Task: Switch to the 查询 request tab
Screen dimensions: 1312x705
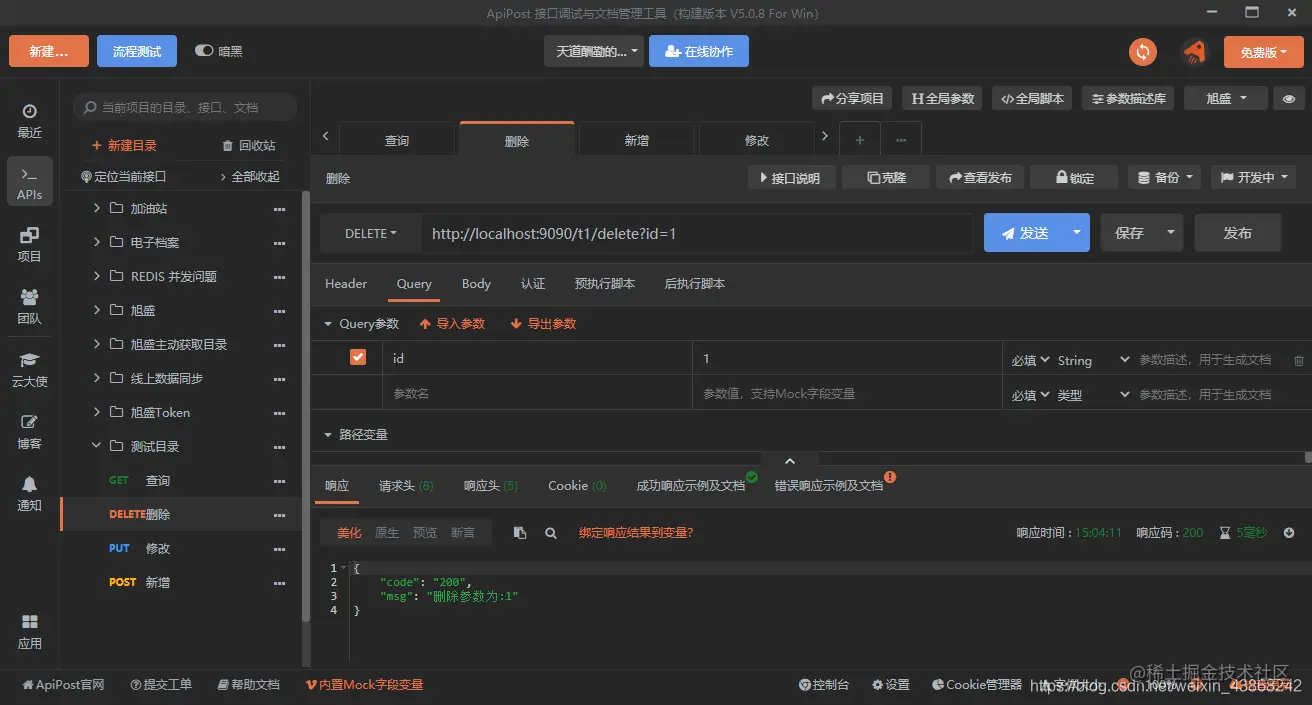Action: (x=397, y=140)
